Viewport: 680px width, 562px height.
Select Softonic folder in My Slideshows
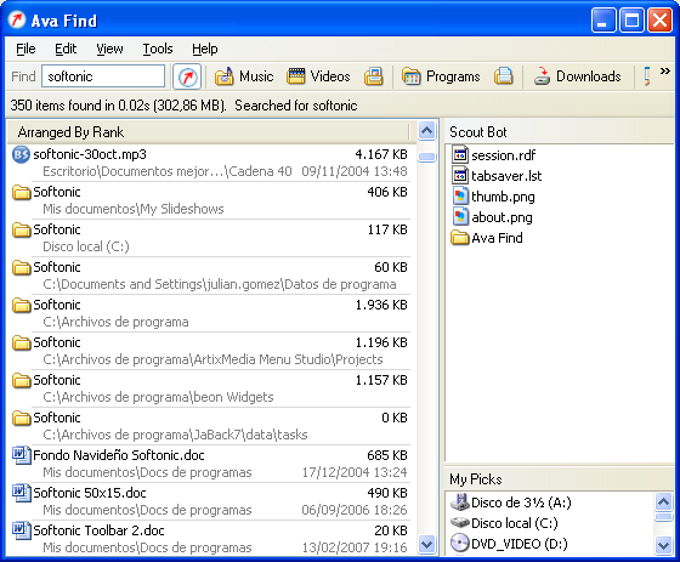pos(210,200)
